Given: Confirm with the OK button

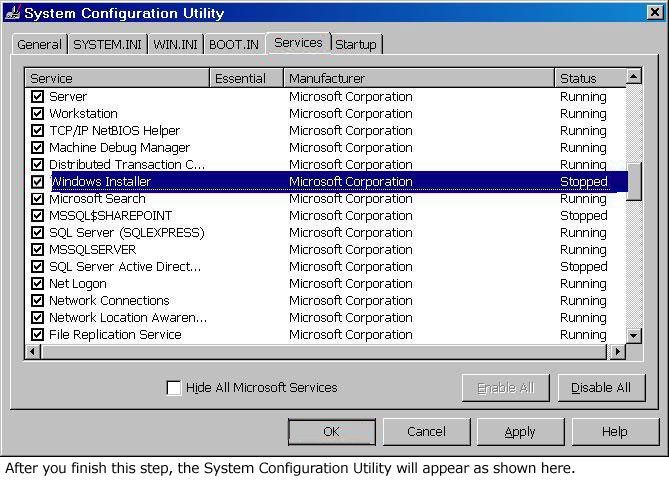Looking at the screenshot, I should pyautogui.click(x=332, y=432).
